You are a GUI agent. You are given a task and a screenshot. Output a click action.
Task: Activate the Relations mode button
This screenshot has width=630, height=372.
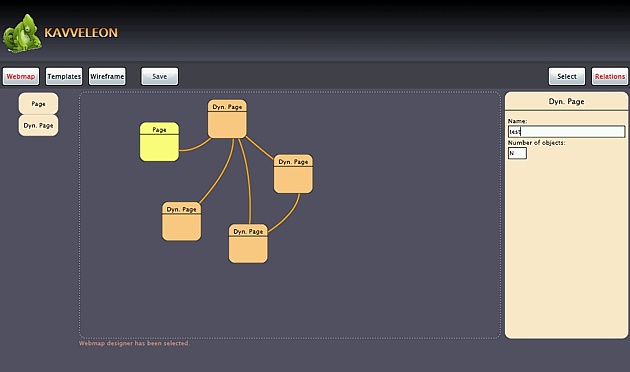pos(610,76)
